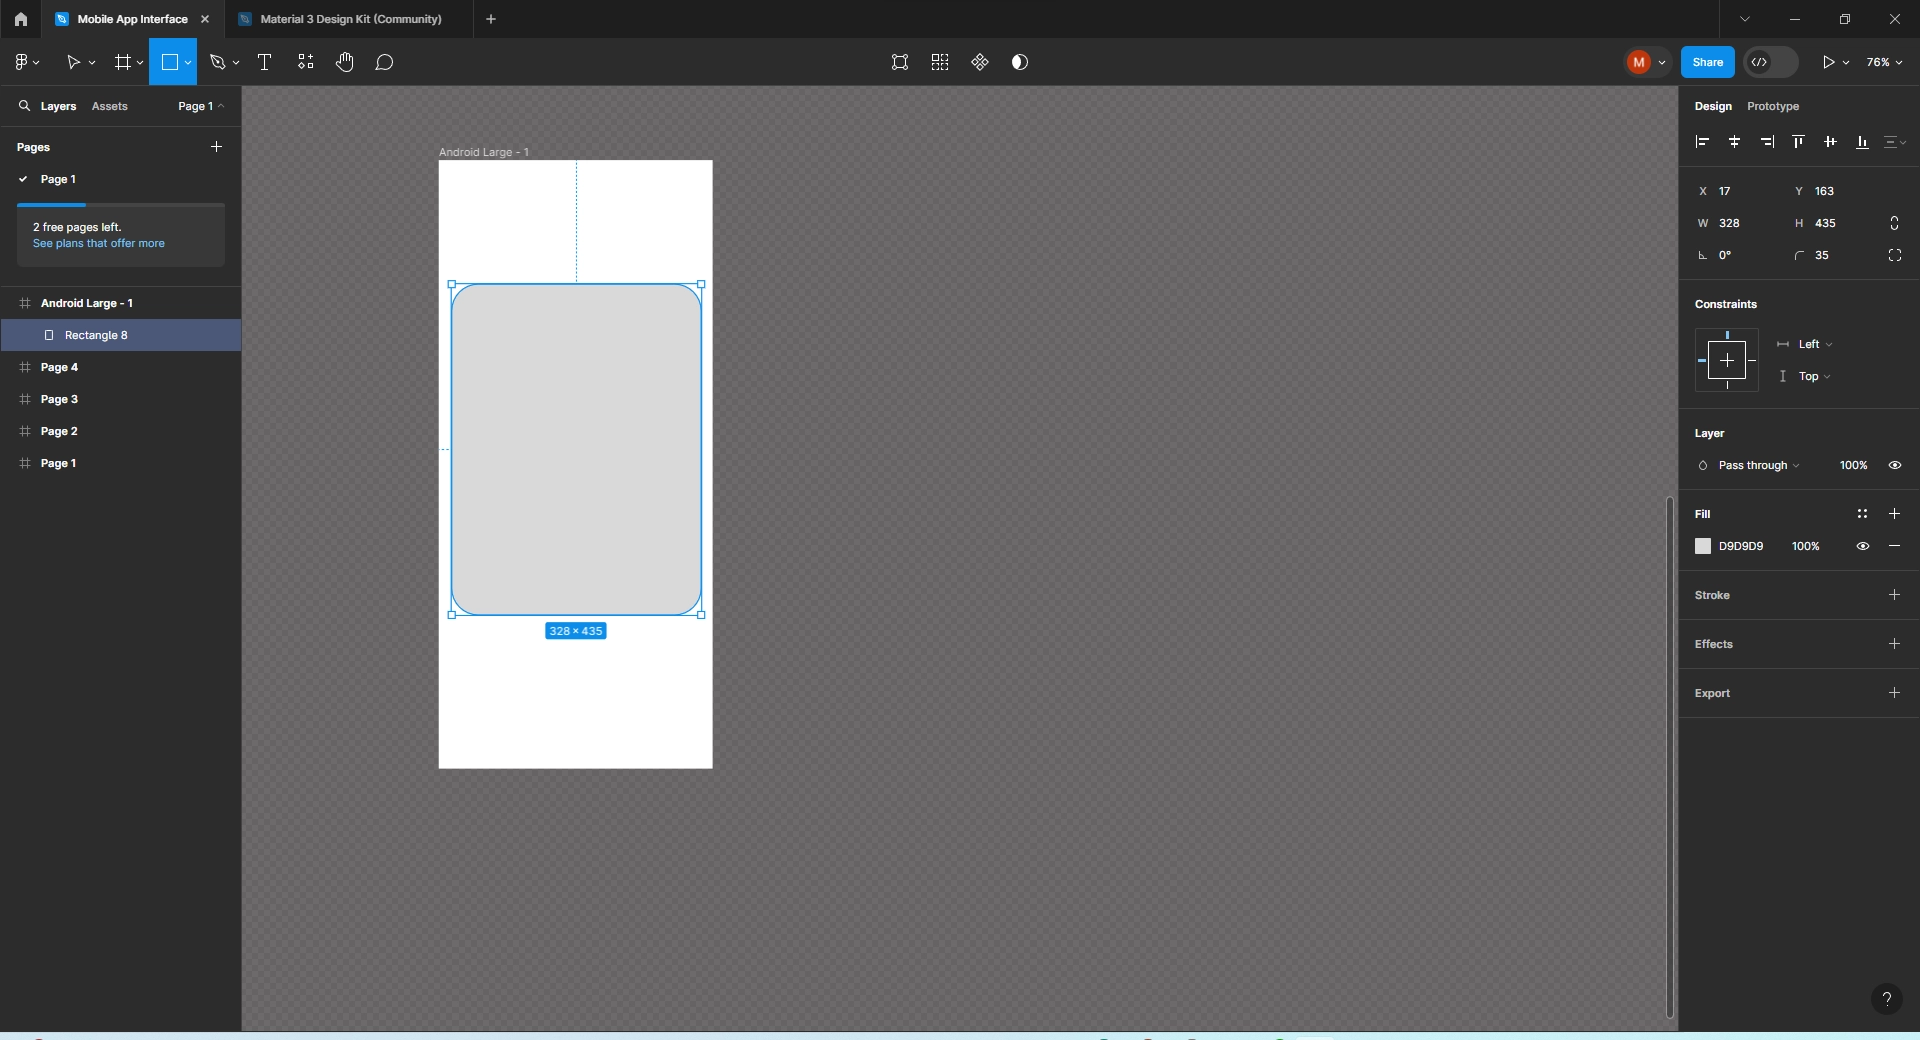1920x1040 pixels.
Task: Toggle independent corners option
Action: pos(1895,255)
